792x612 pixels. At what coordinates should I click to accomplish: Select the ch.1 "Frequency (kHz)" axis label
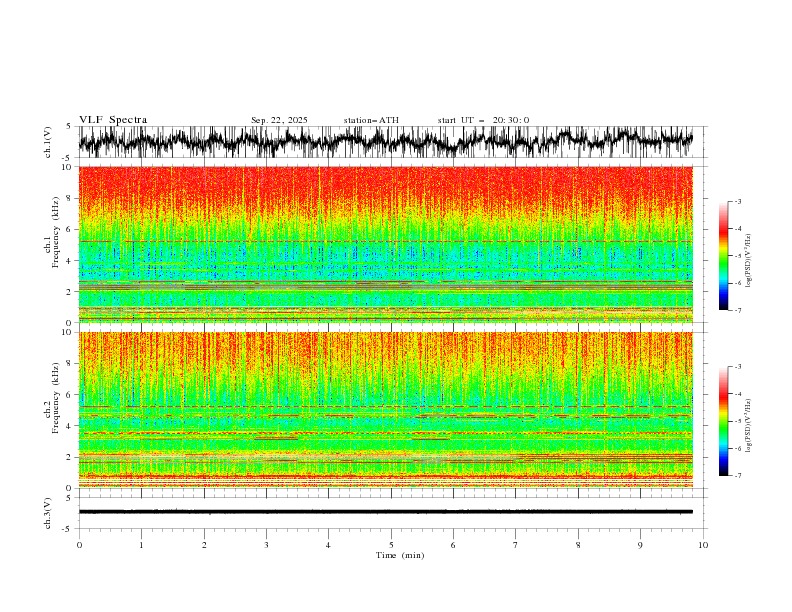point(56,232)
